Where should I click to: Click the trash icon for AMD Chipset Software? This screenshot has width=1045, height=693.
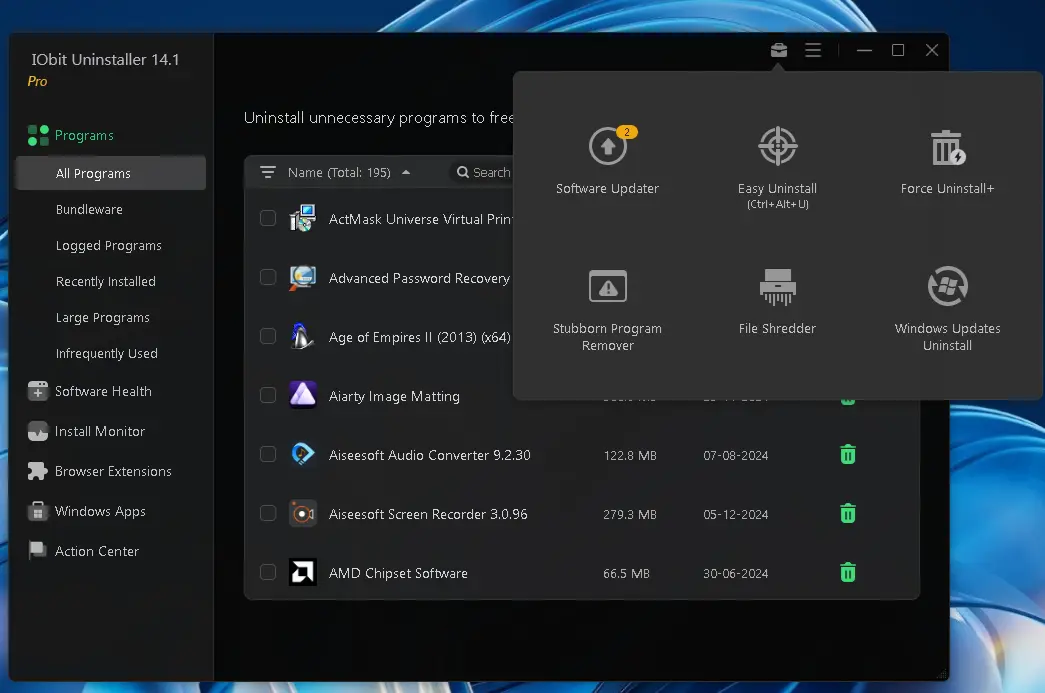(x=847, y=573)
